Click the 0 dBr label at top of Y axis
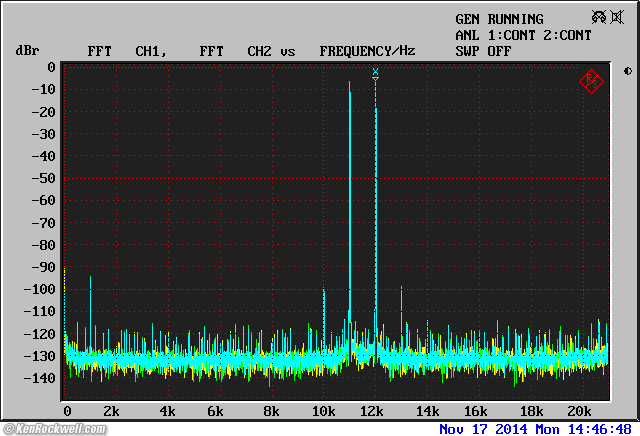This screenshot has height=436, width=640. click(x=51, y=67)
